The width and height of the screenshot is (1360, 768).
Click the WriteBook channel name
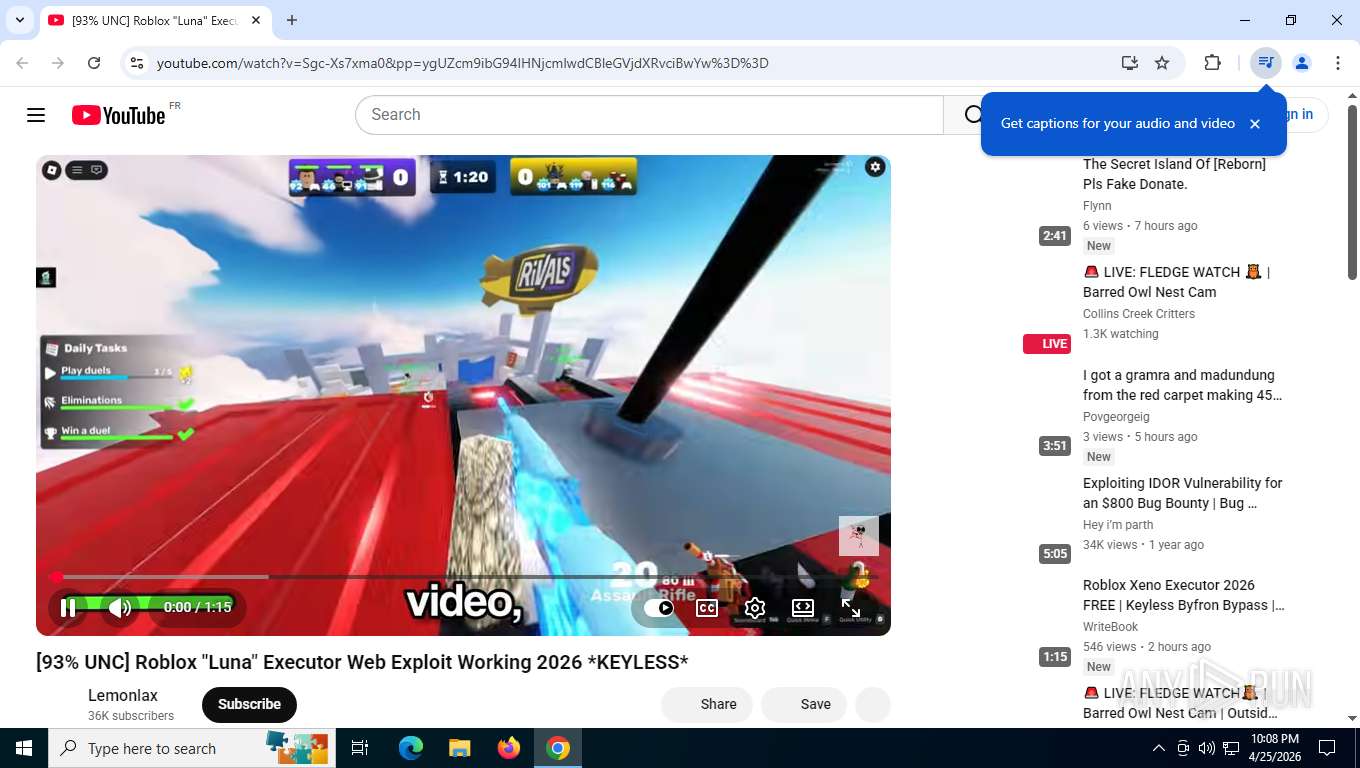pos(1110,627)
